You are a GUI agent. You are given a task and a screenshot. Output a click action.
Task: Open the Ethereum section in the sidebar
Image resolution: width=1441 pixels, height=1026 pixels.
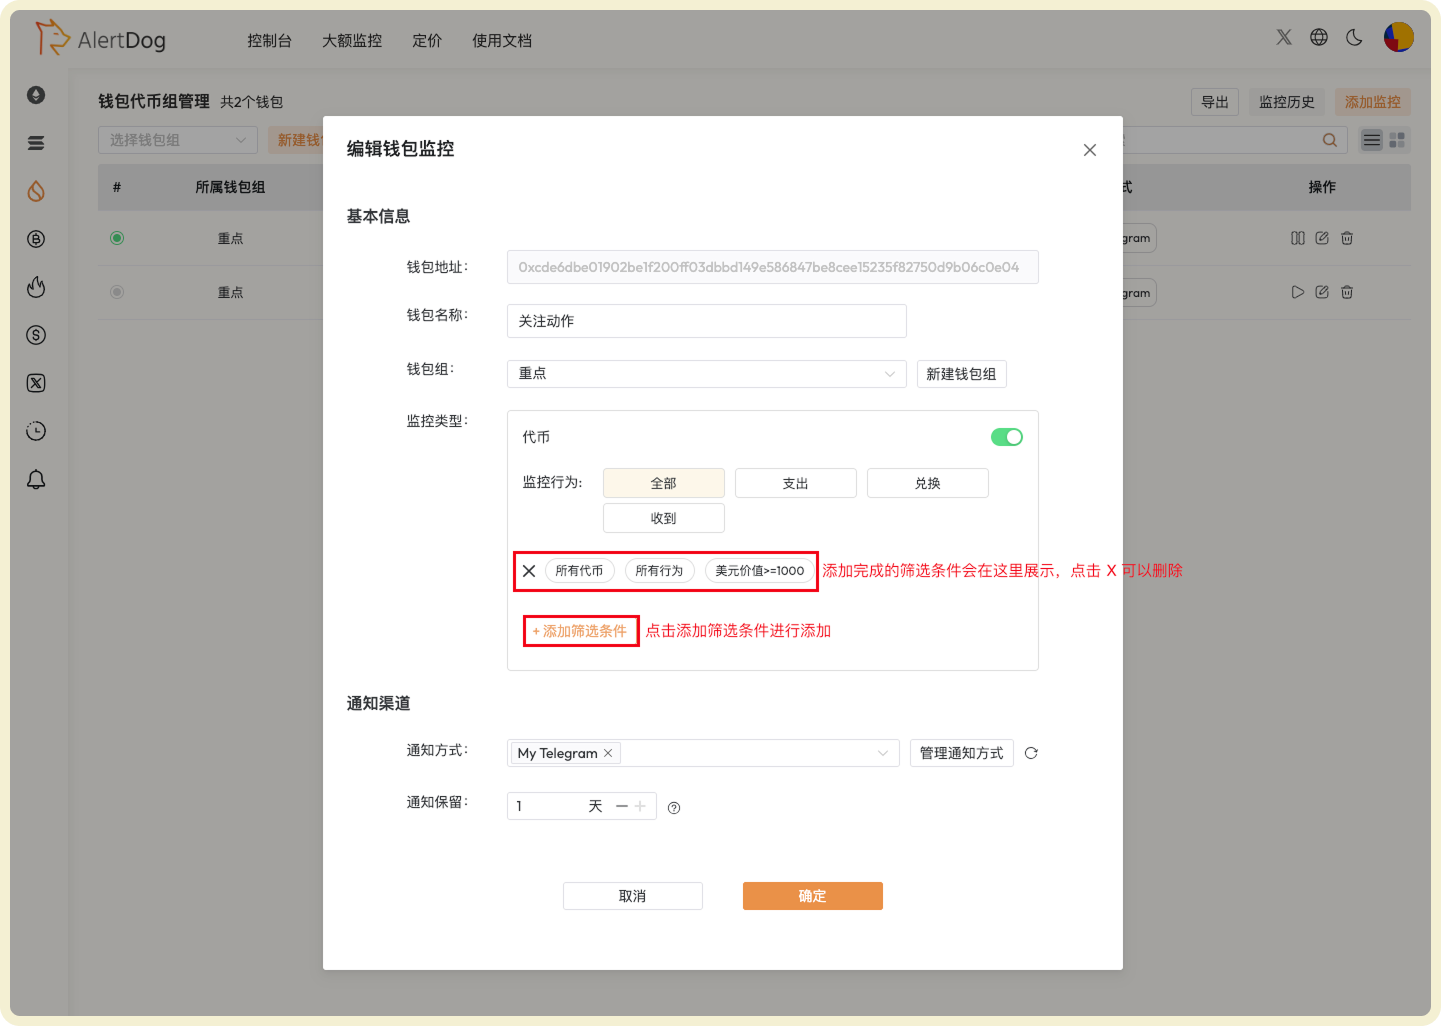[x=36, y=95]
